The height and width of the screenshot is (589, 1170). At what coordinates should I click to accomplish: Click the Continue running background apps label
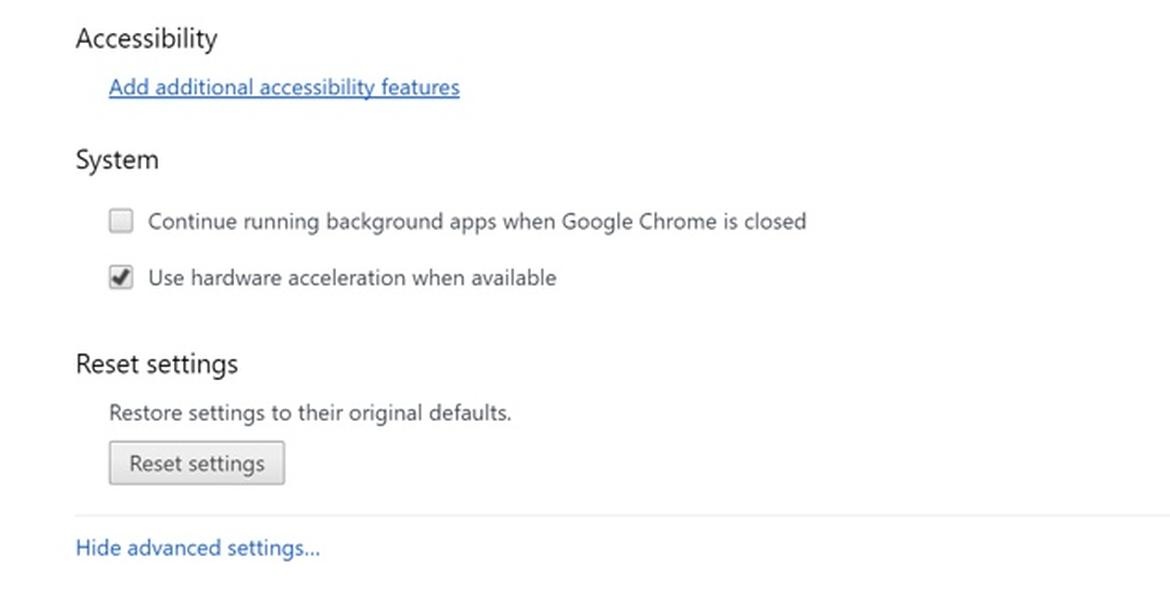pyautogui.click(x=476, y=221)
